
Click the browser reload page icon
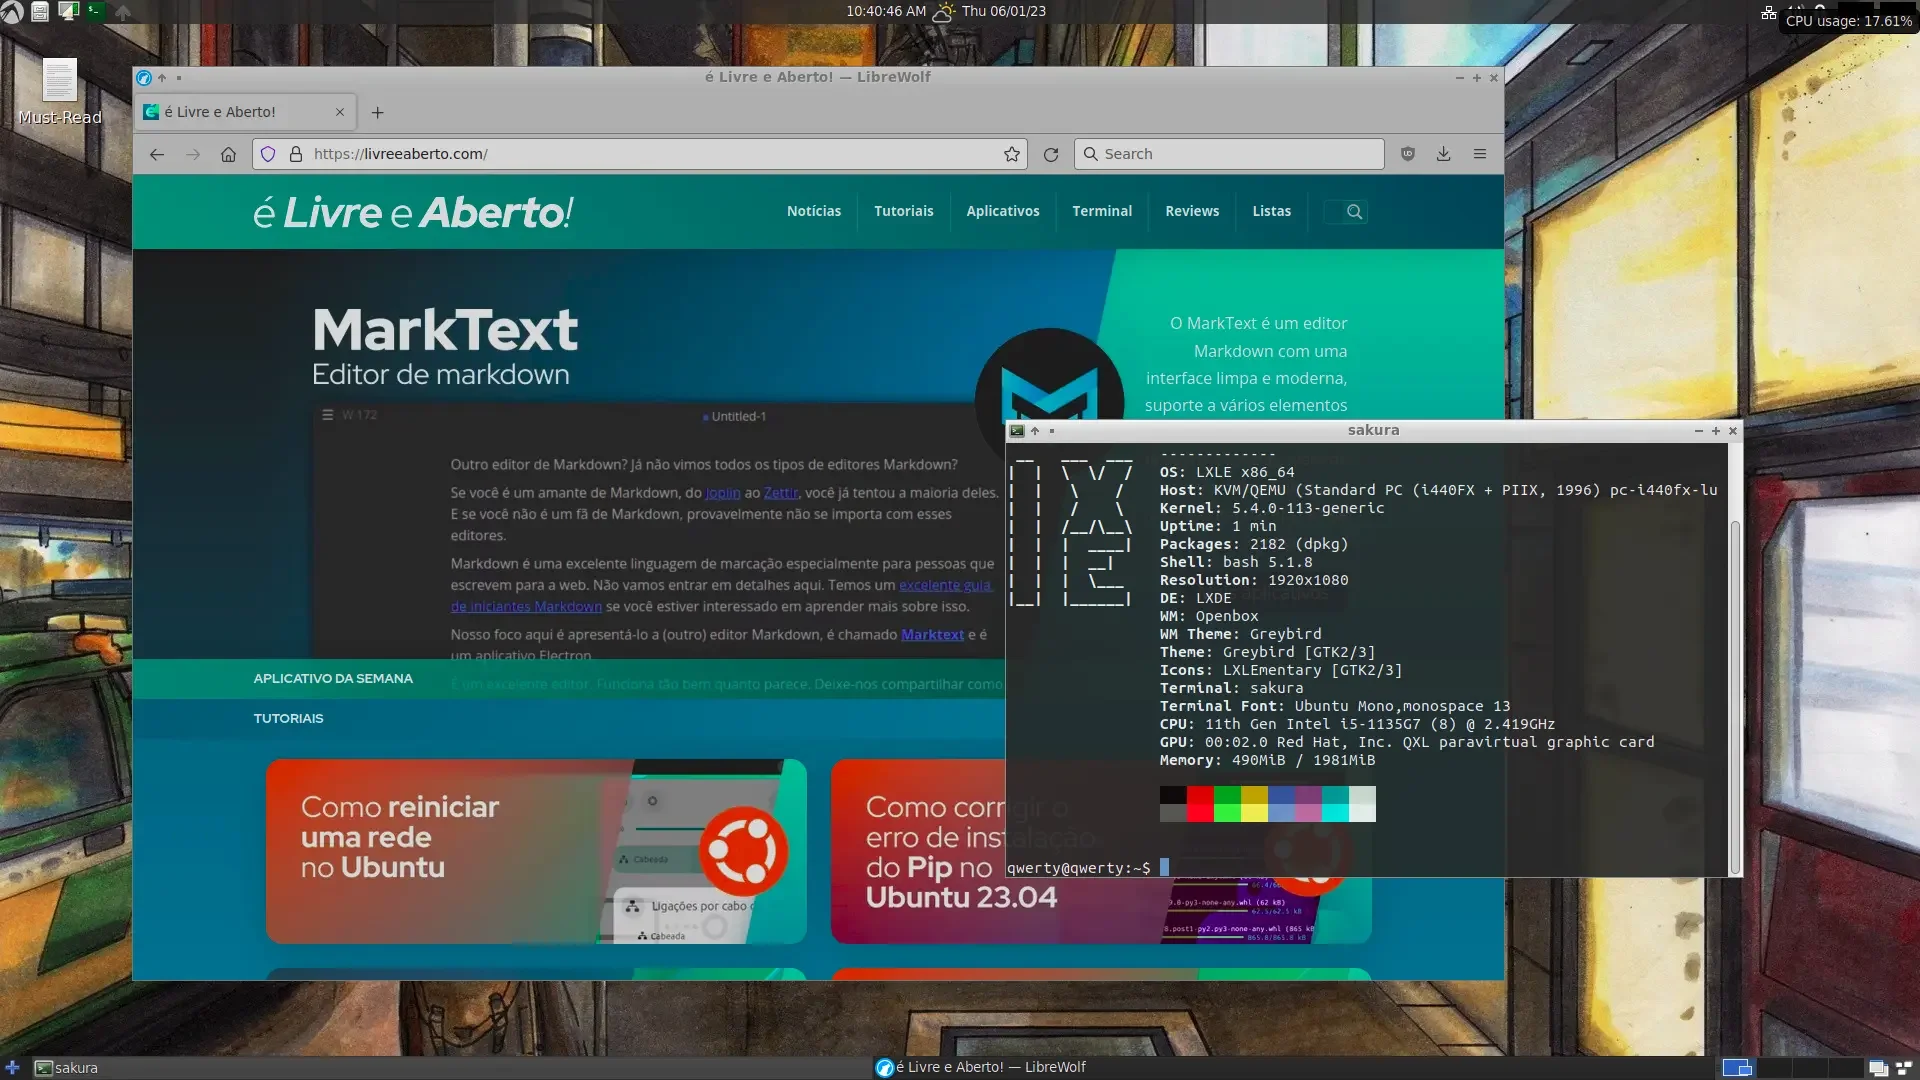coord(1050,154)
